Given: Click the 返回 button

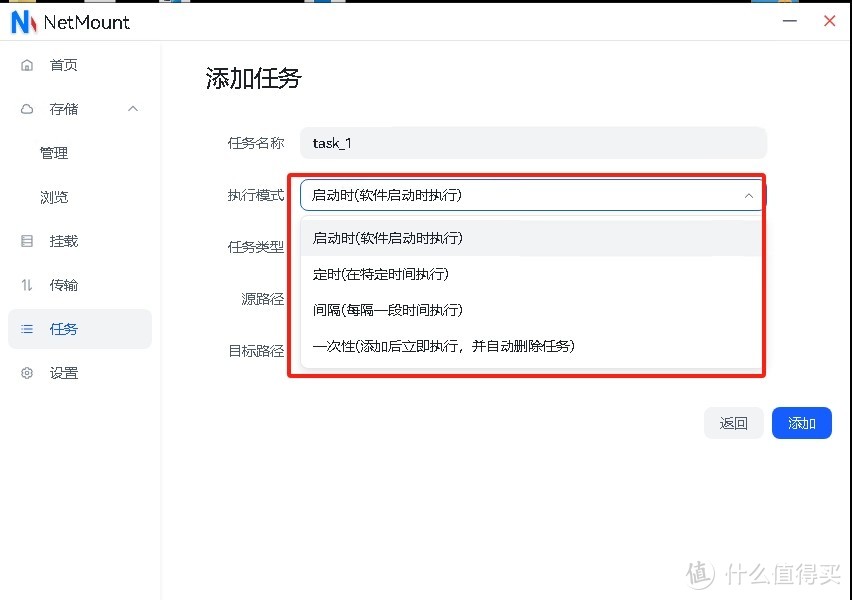Looking at the screenshot, I should coord(734,423).
